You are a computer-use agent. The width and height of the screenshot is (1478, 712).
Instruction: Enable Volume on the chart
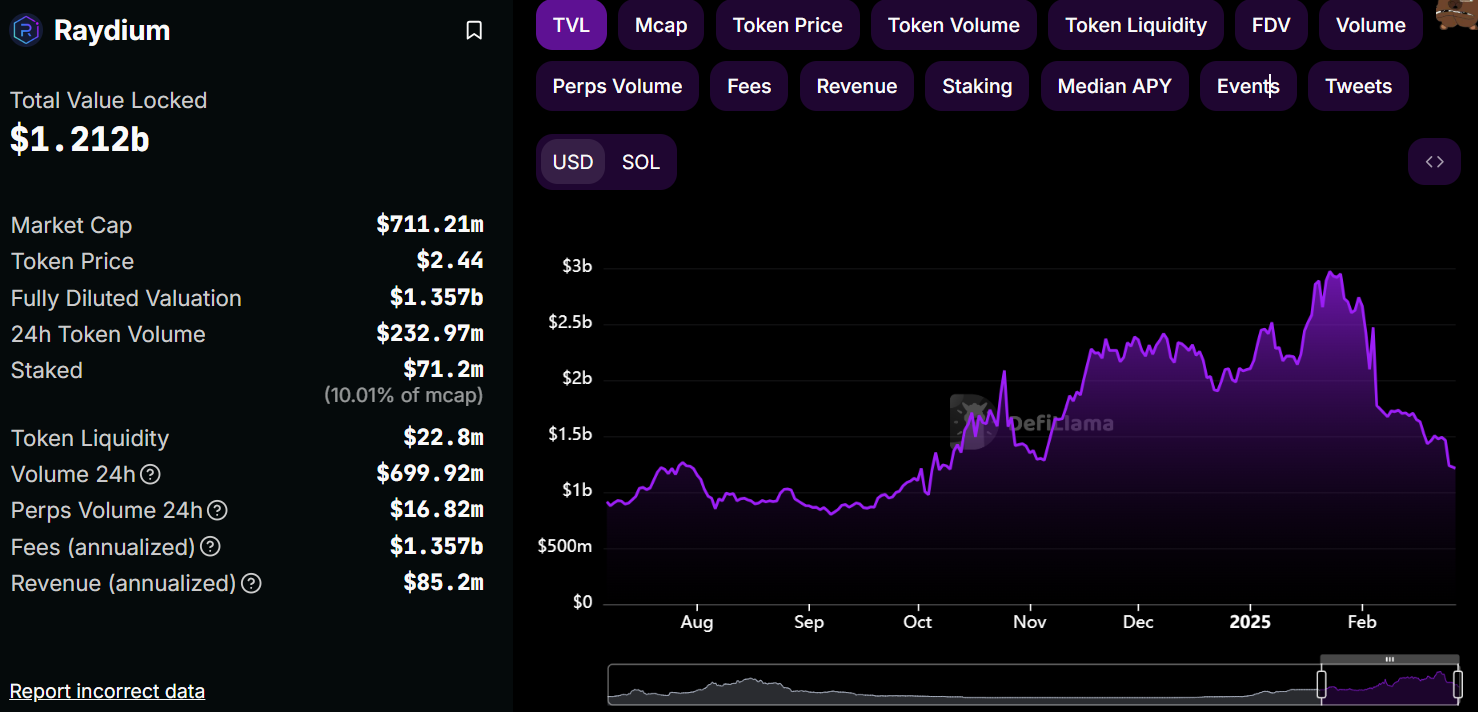tap(1371, 26)
